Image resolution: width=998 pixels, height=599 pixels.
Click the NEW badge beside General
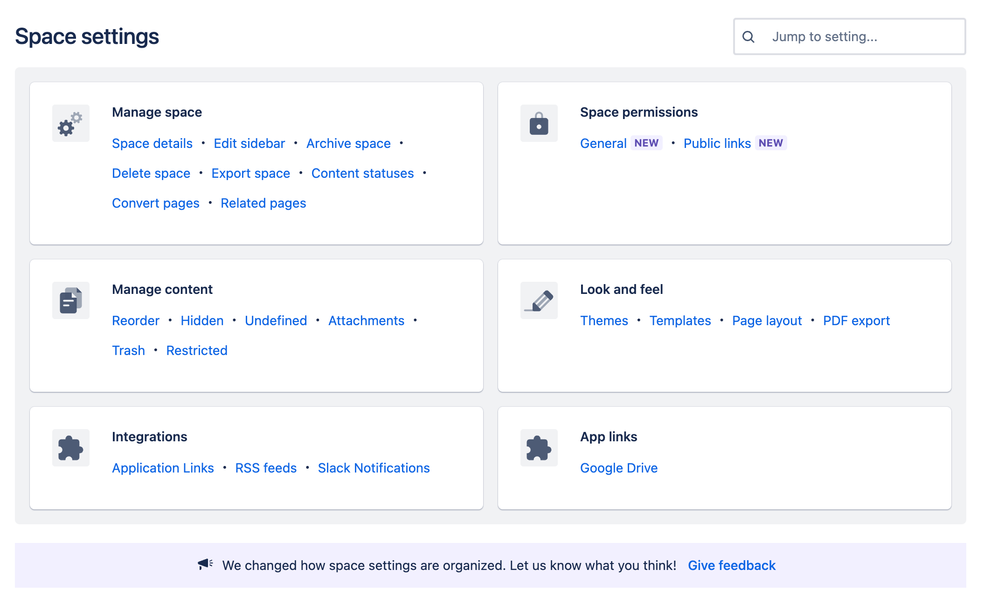tap(647, 143)
